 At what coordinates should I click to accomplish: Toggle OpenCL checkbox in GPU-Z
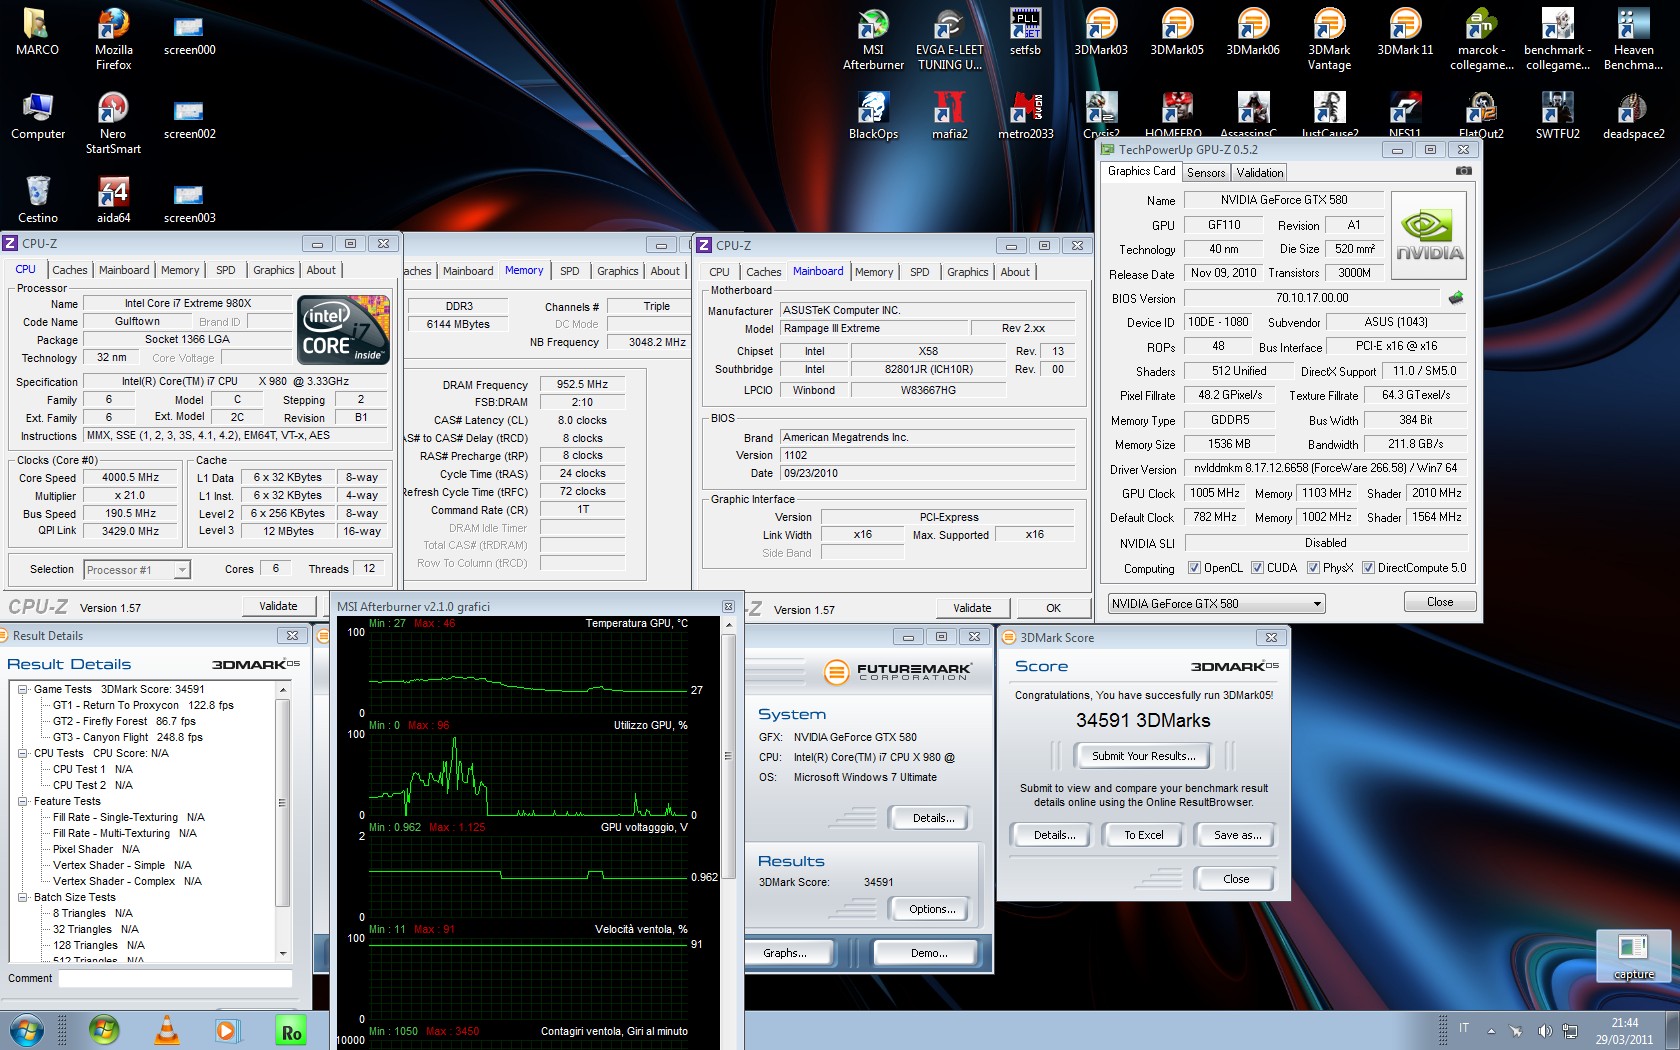(x=1194, y=568)
